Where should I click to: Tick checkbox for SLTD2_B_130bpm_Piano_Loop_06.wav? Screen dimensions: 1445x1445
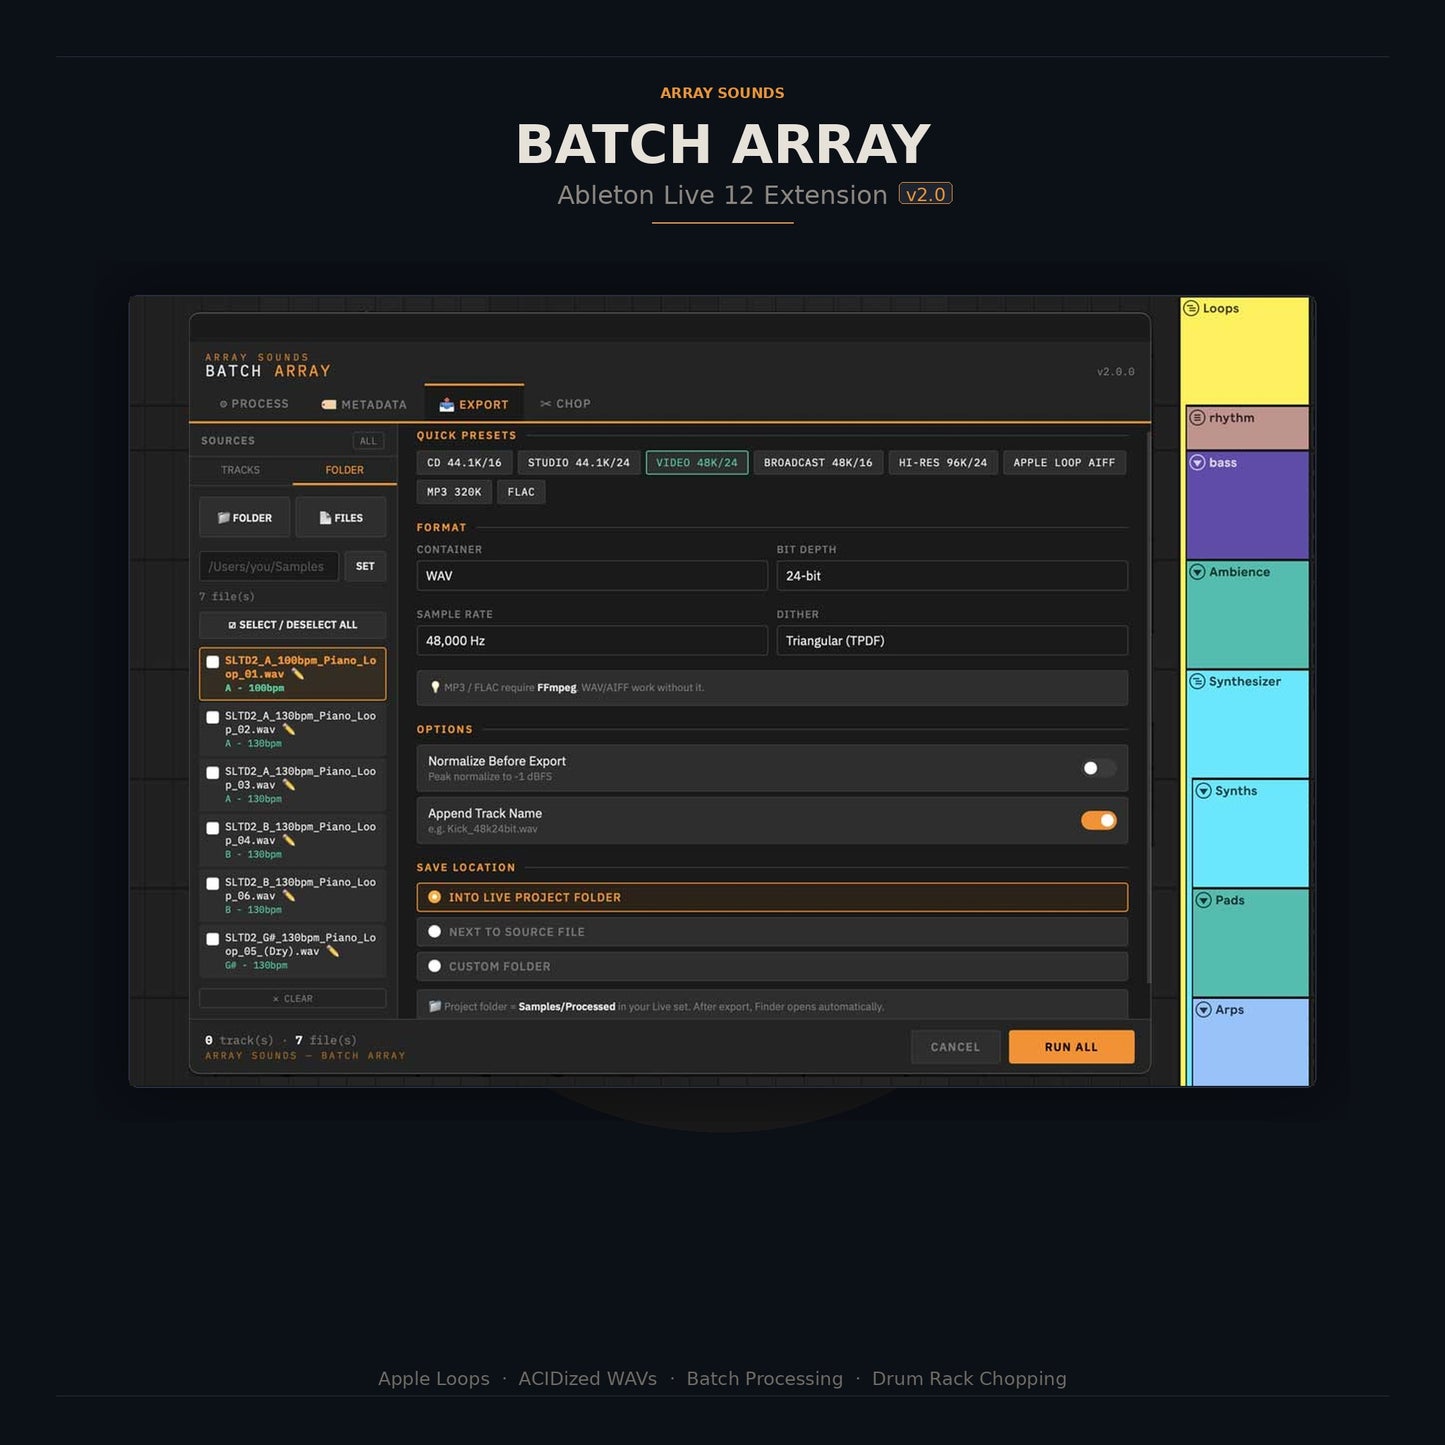tap(213, 884)
